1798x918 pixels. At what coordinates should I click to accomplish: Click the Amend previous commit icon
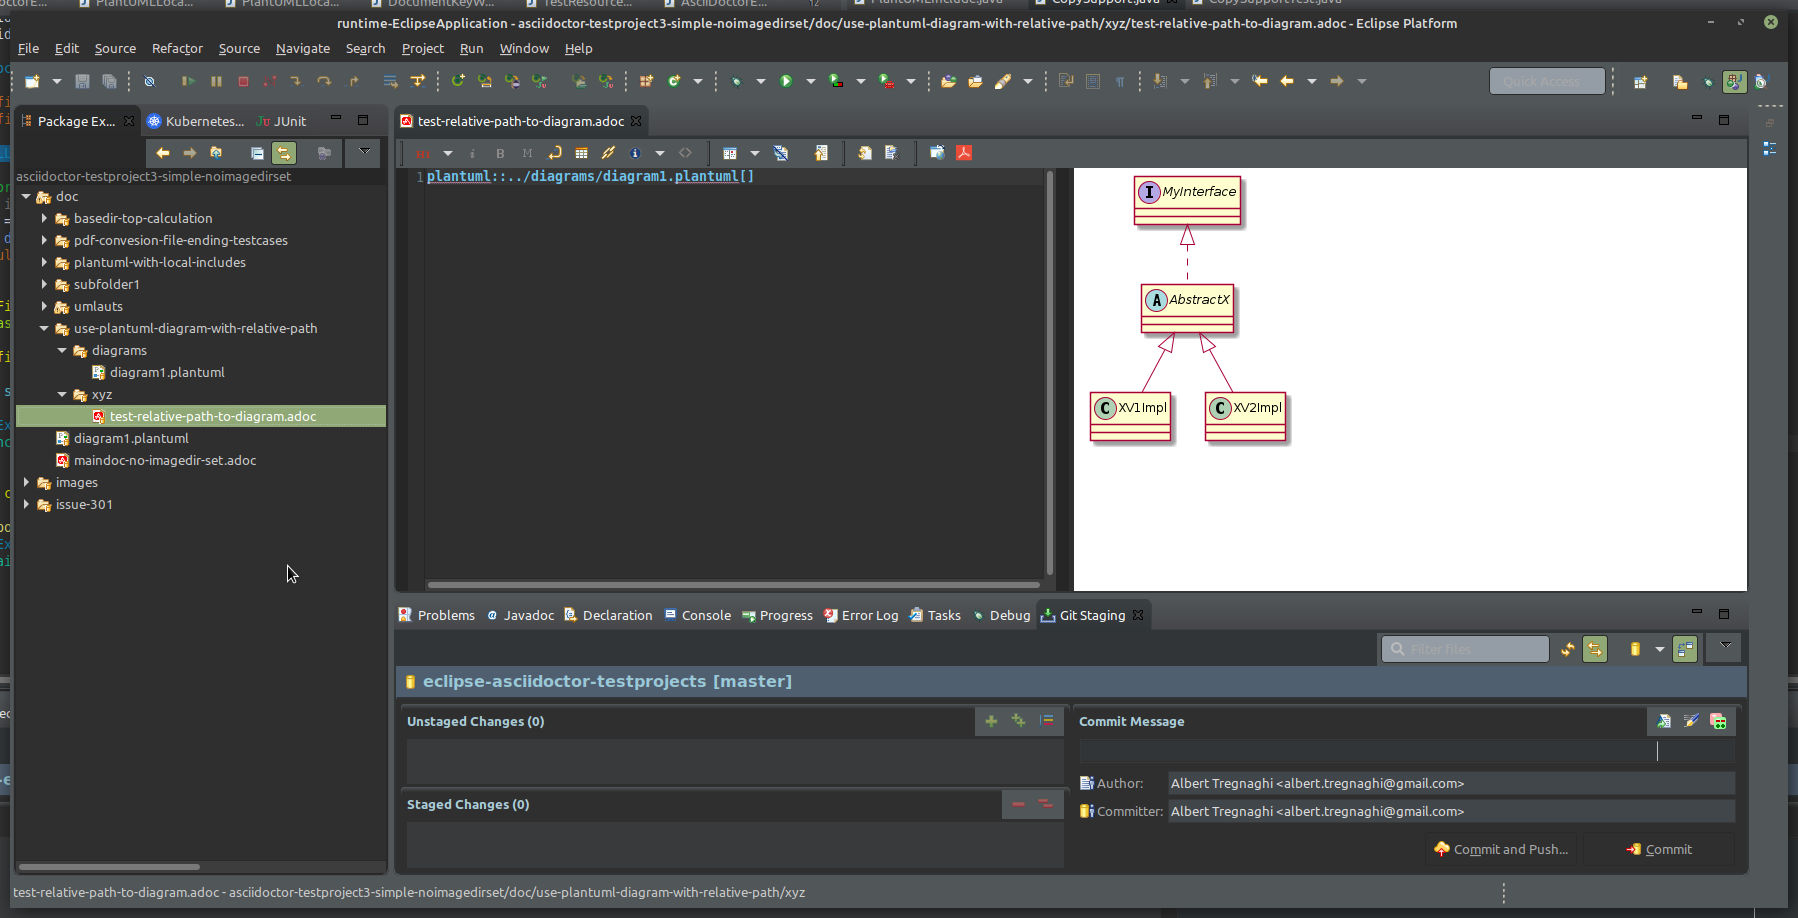1664,721
